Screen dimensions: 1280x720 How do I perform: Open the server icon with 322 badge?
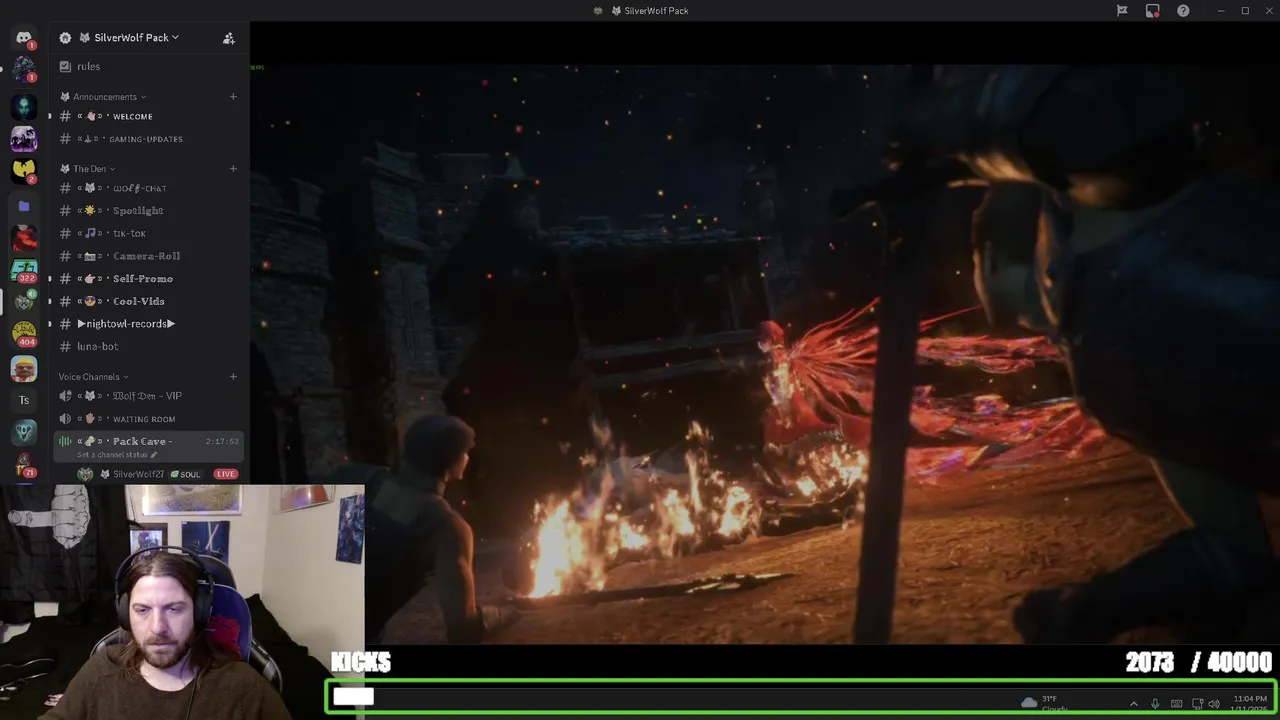click(24, 270)
